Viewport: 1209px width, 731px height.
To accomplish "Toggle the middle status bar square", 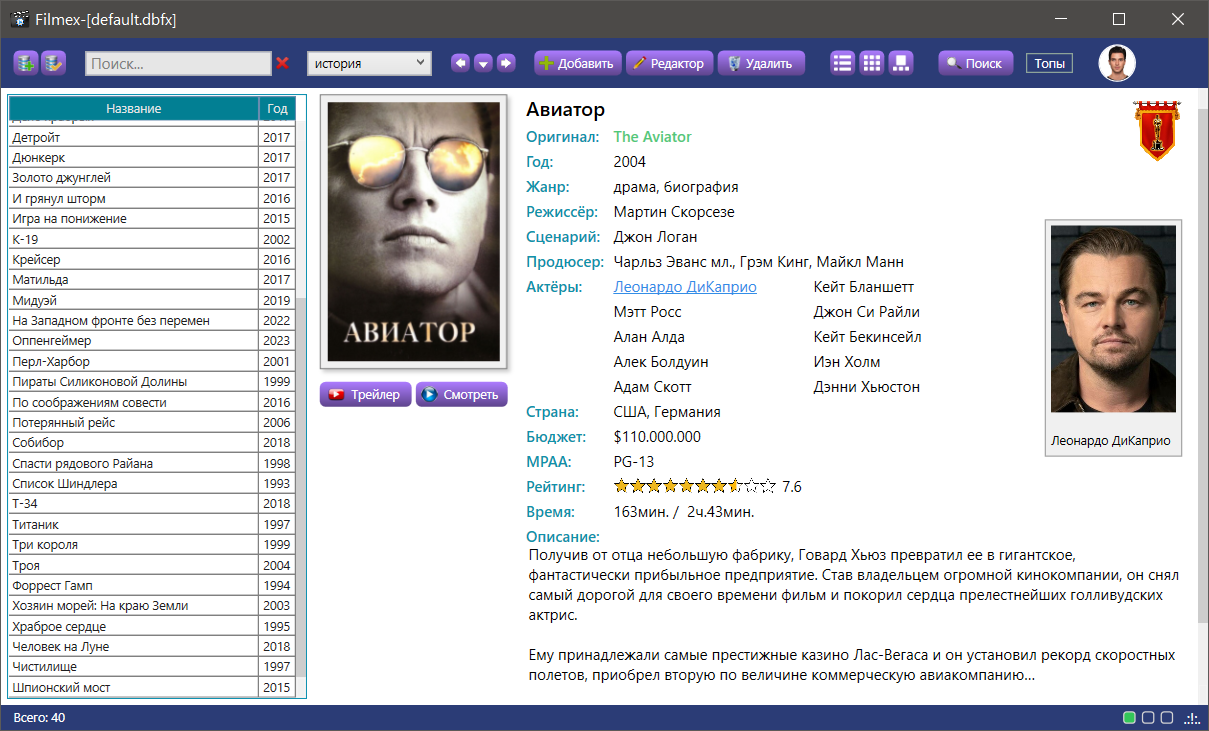I will (1149, 718).
